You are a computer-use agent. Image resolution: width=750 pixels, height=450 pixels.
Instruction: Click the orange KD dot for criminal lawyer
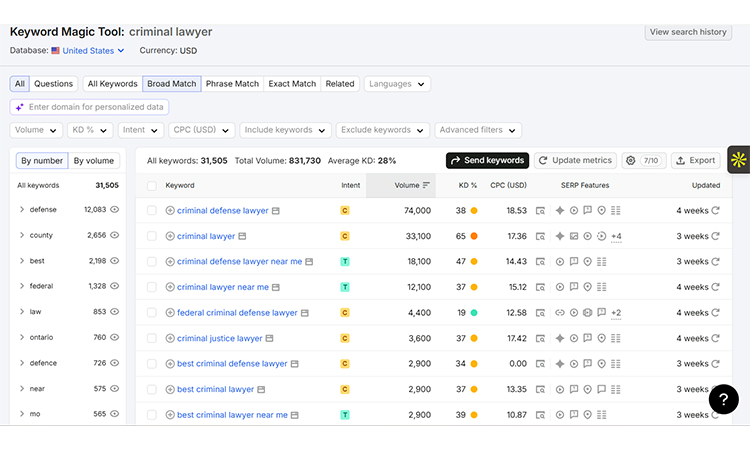pyautogui.click(x=474, y=236)
